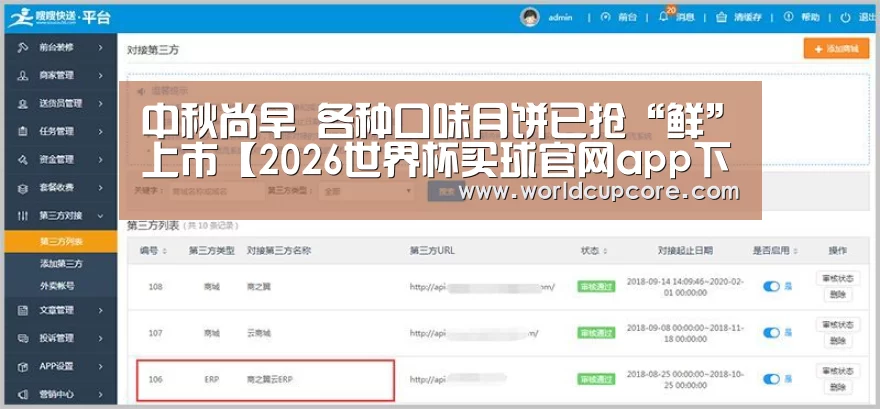The height and width of the screenshot is (409, 880).
Task: Collapse the 第三方对接 chevron
Action: pos(100,216)
